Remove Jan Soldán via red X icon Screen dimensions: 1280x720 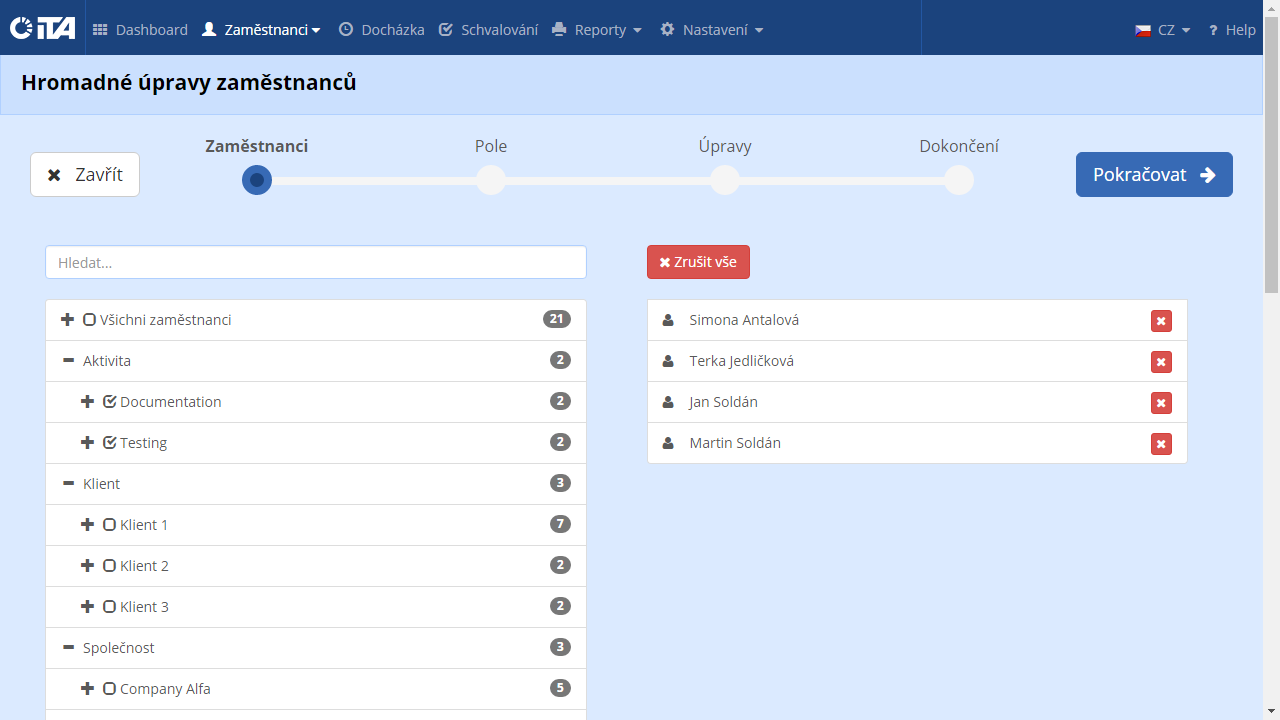pyautogui.click(x=1161, y=403)
